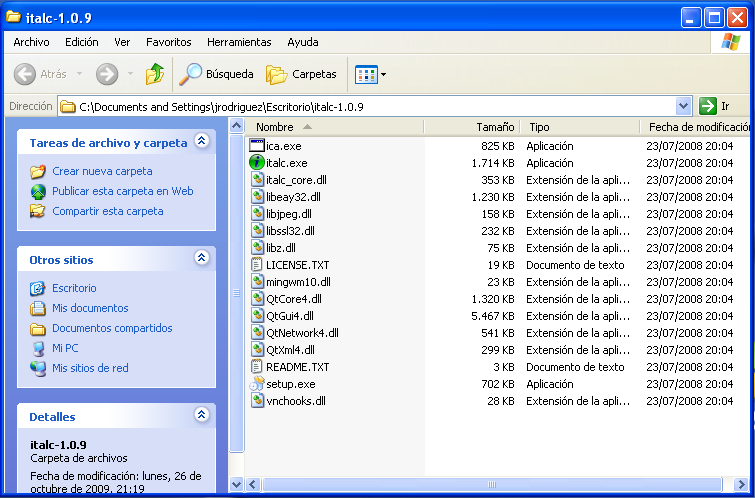This screenshot has height=498, width=755.
Task: Click the Up folder toolbar icon
Action: (x=155, y=74)
